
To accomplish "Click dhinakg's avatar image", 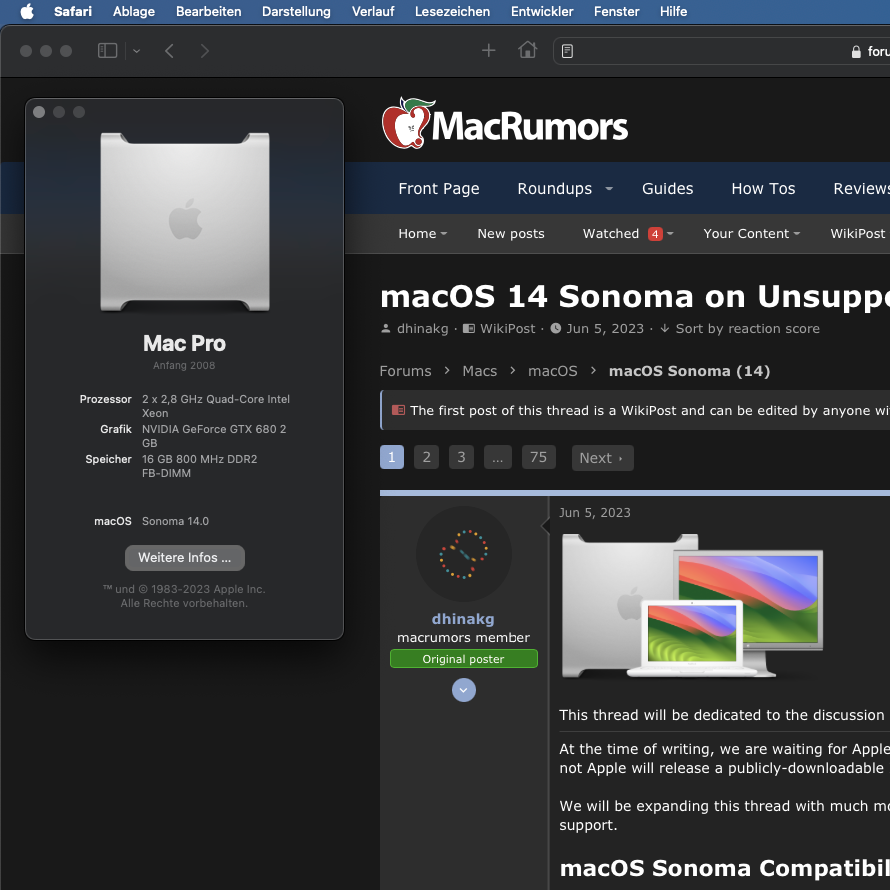I will (x=464, y=554).
